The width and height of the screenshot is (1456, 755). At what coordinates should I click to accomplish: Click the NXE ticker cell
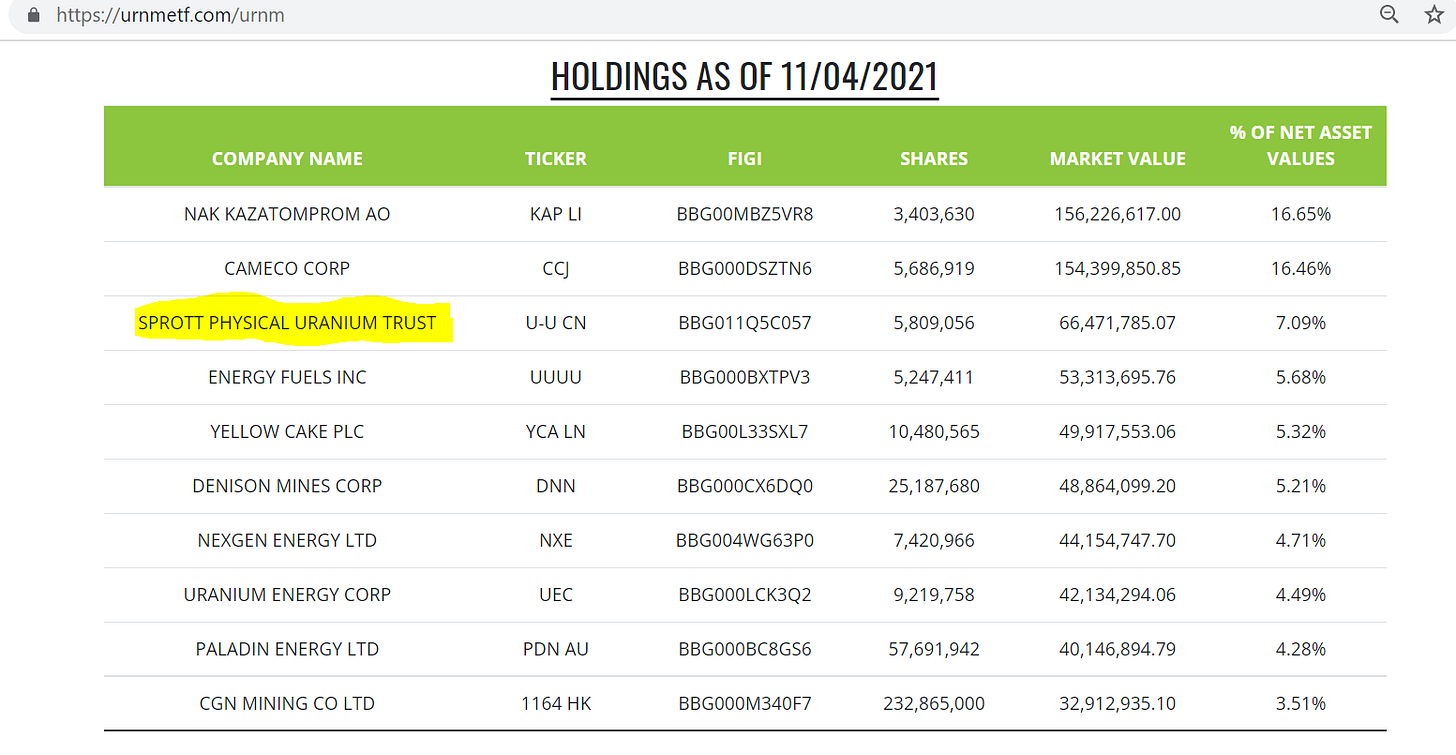556,540
